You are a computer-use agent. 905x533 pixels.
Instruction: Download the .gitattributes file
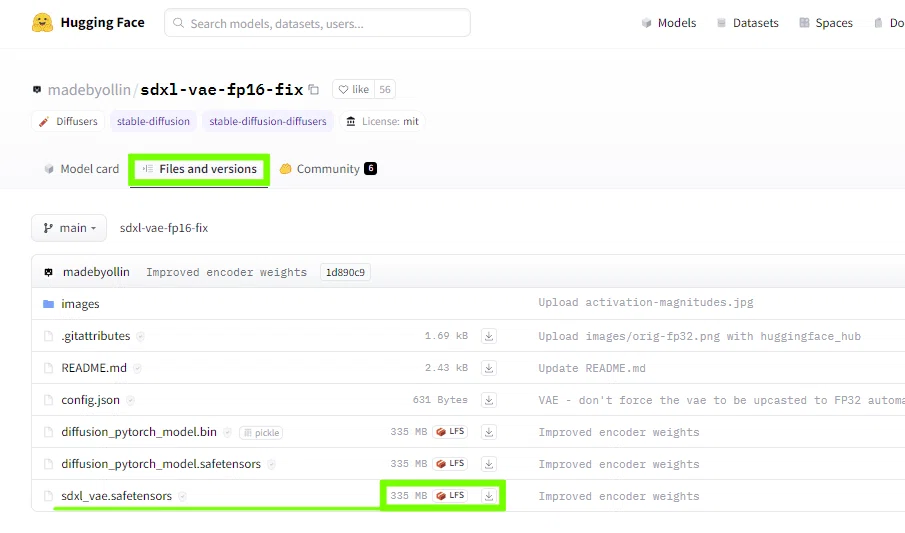pyautogui.click(x=489, y=336)
